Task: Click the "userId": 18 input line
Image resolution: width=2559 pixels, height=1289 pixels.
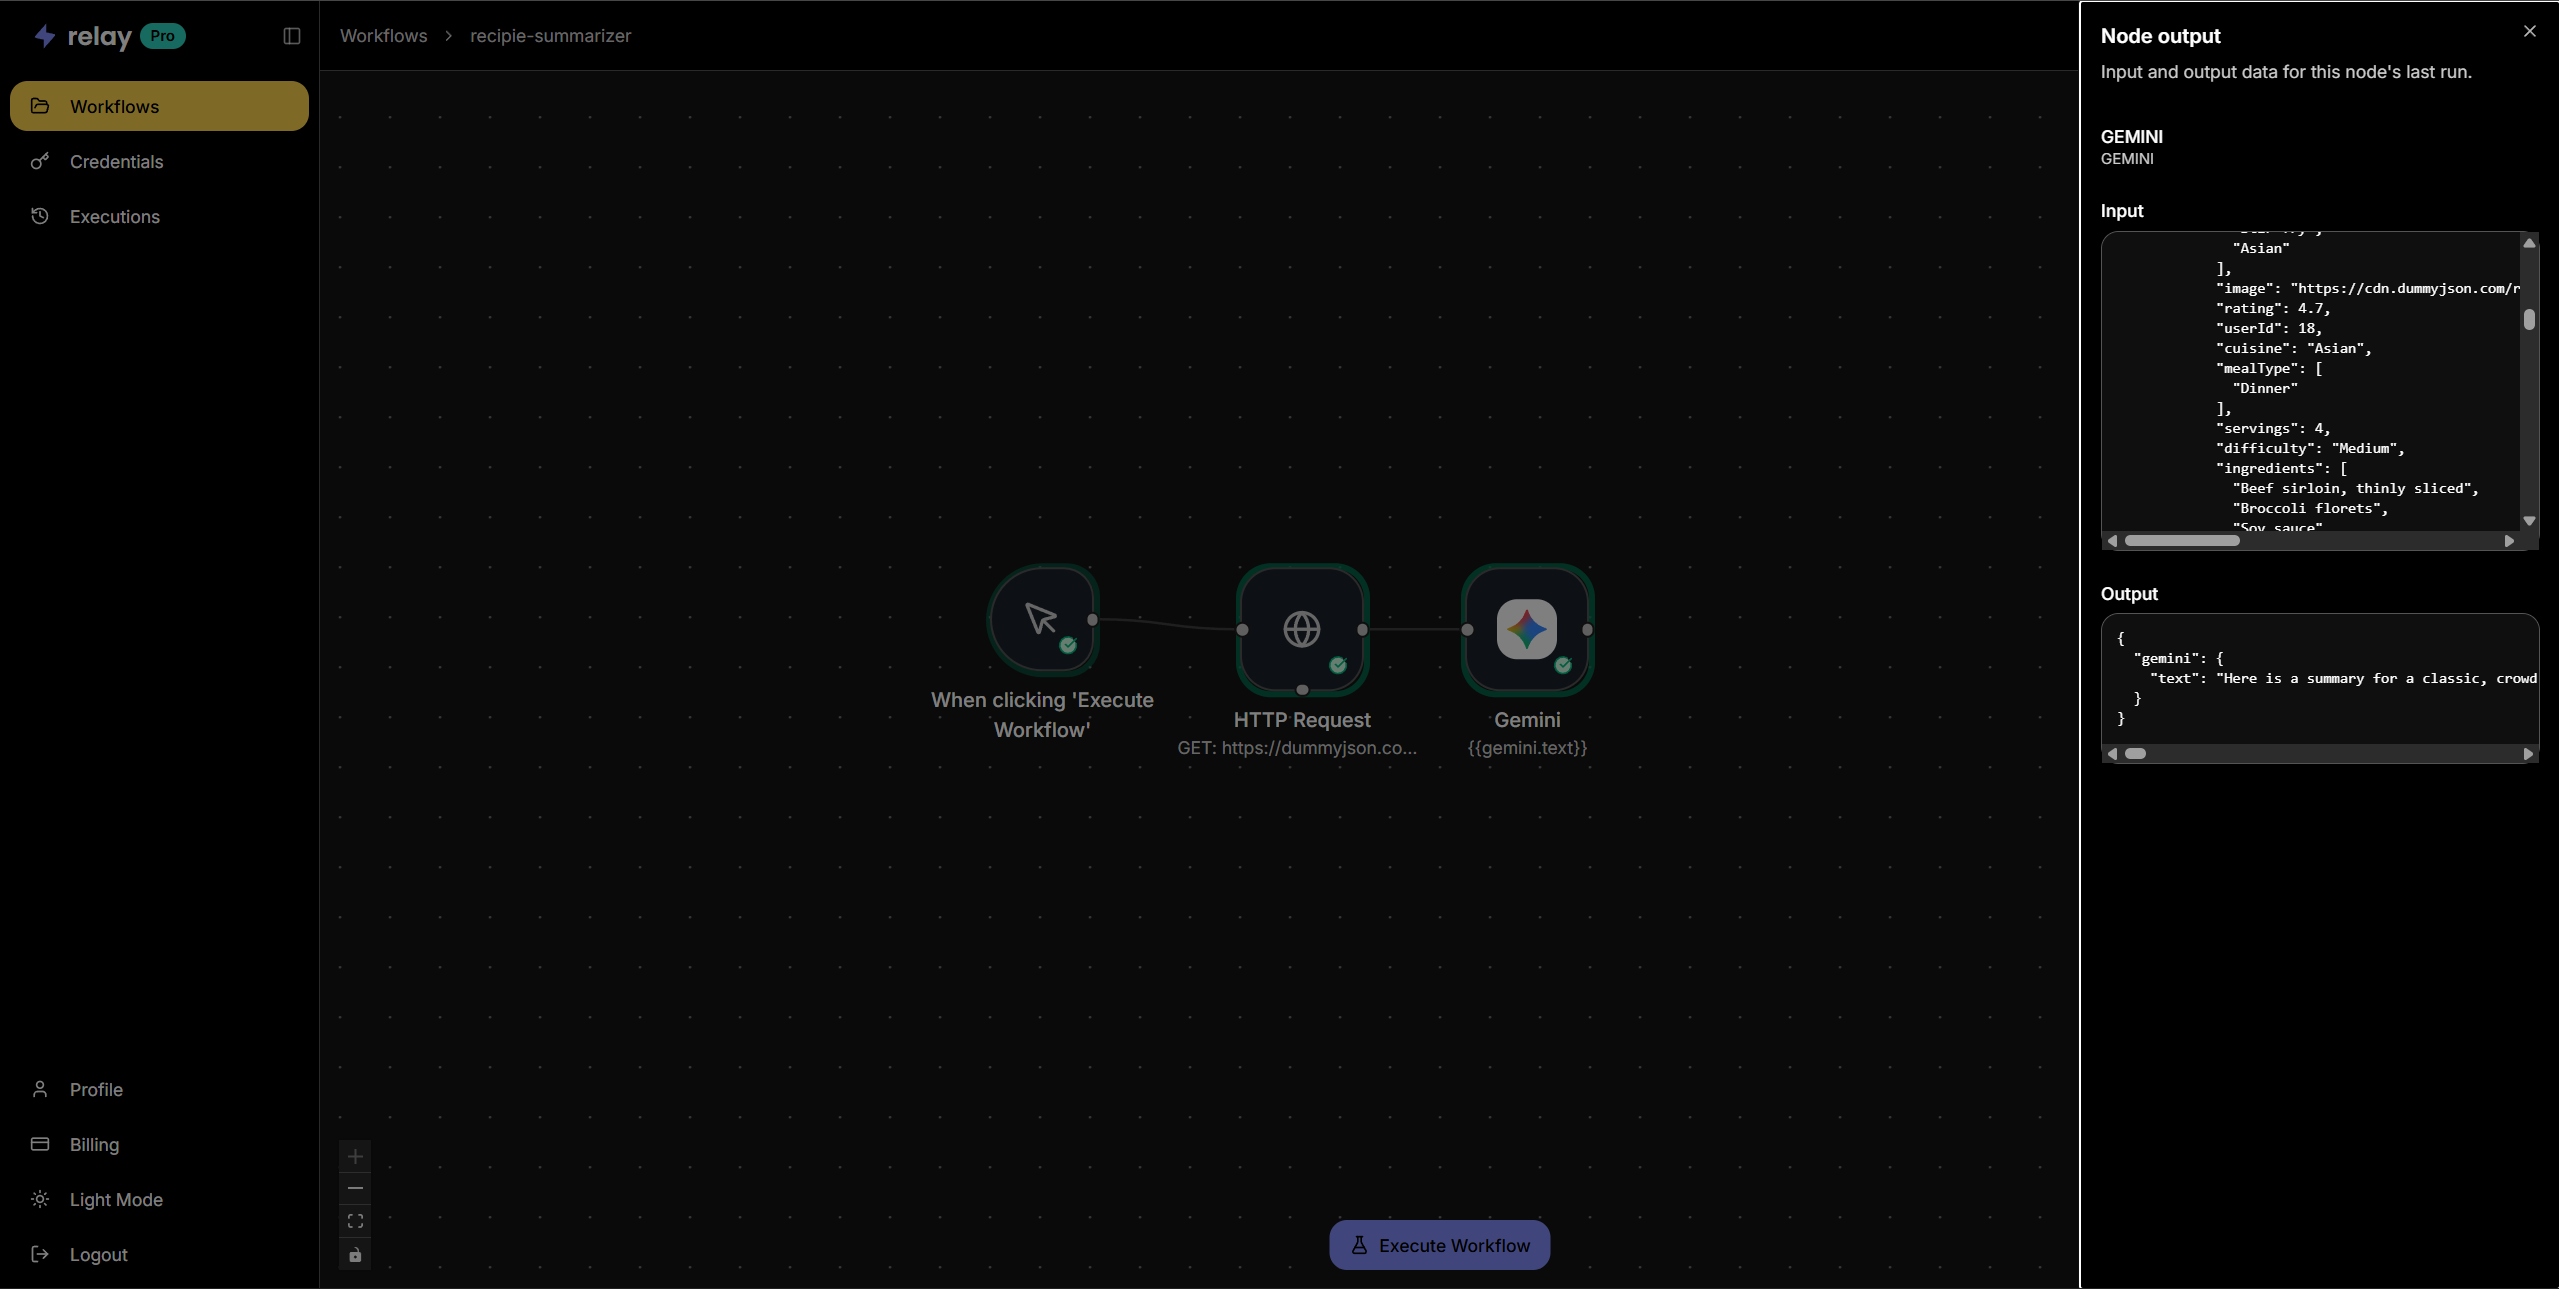Action: pos(2269,329)
